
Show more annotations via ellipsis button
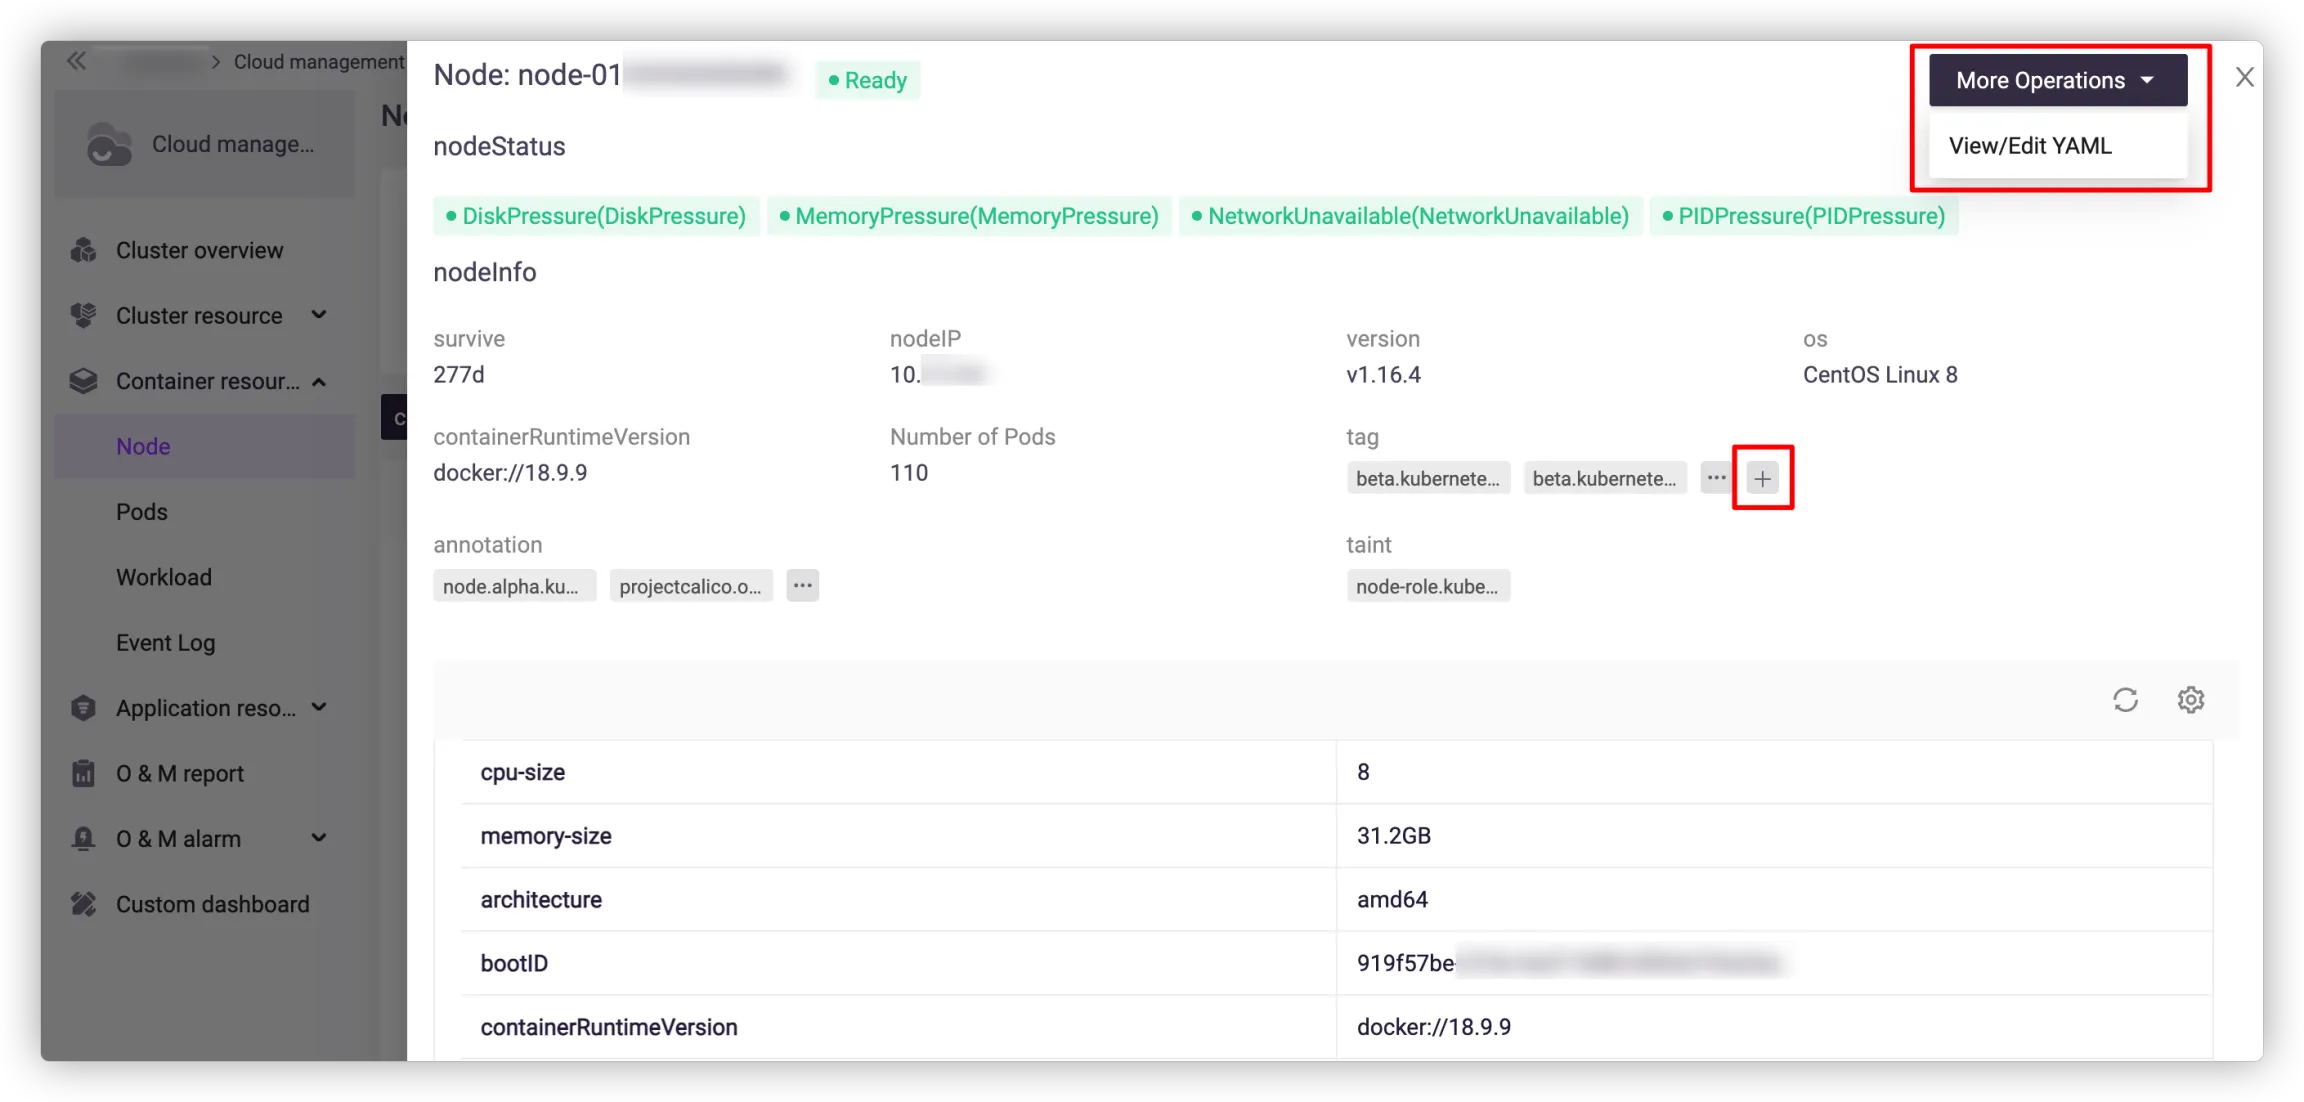802,586
